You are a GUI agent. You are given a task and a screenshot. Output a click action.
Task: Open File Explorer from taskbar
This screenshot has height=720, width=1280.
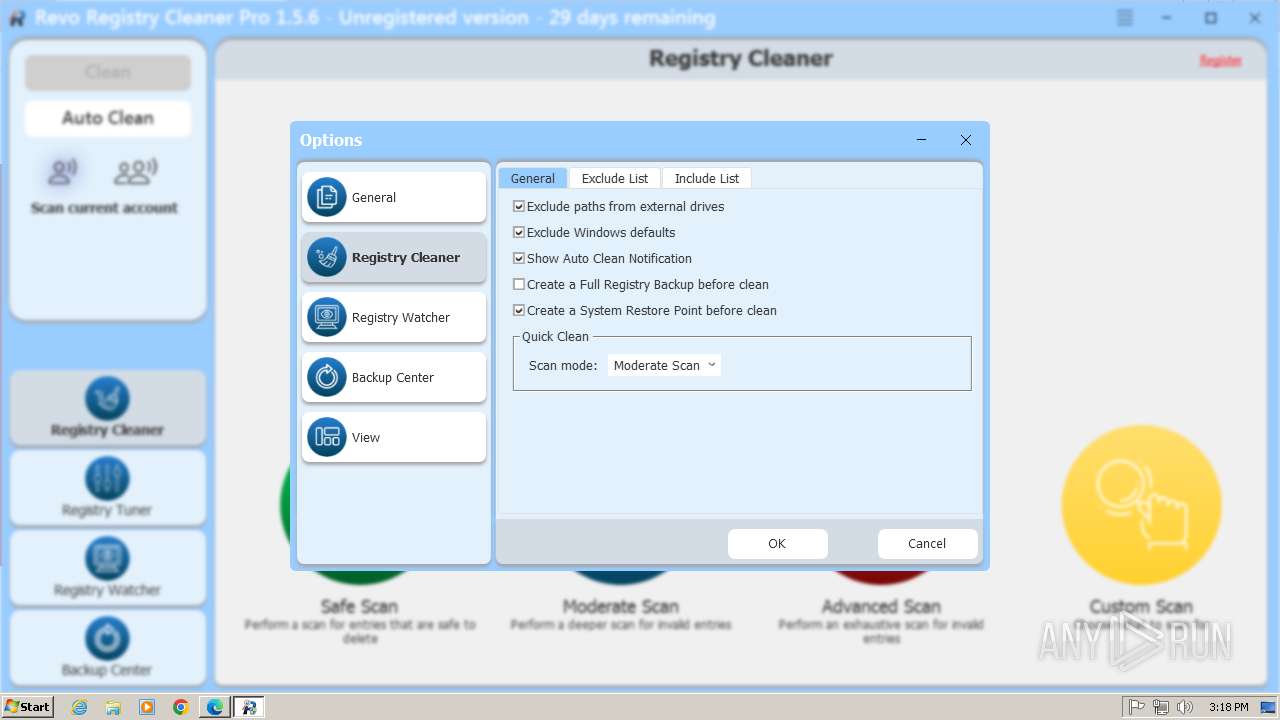(113, 707)
